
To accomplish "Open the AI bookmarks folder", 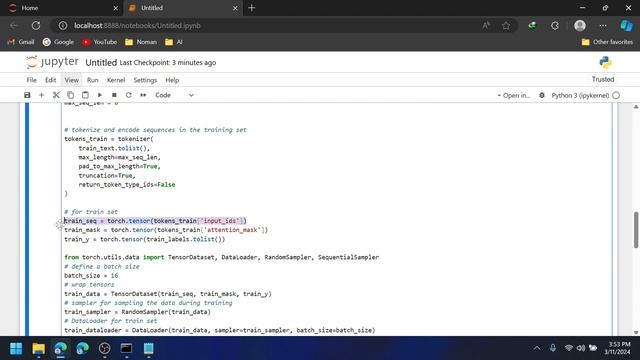I will tap(174, 42).
